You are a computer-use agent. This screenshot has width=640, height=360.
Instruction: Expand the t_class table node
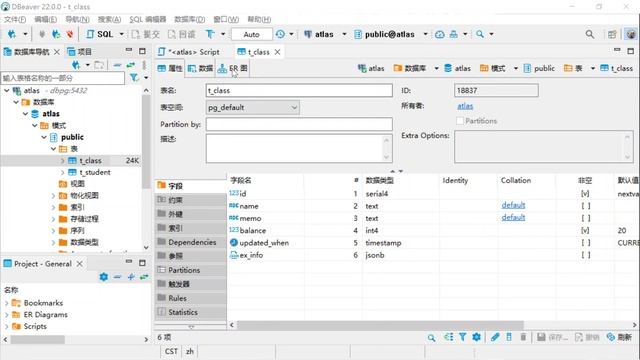62,161
